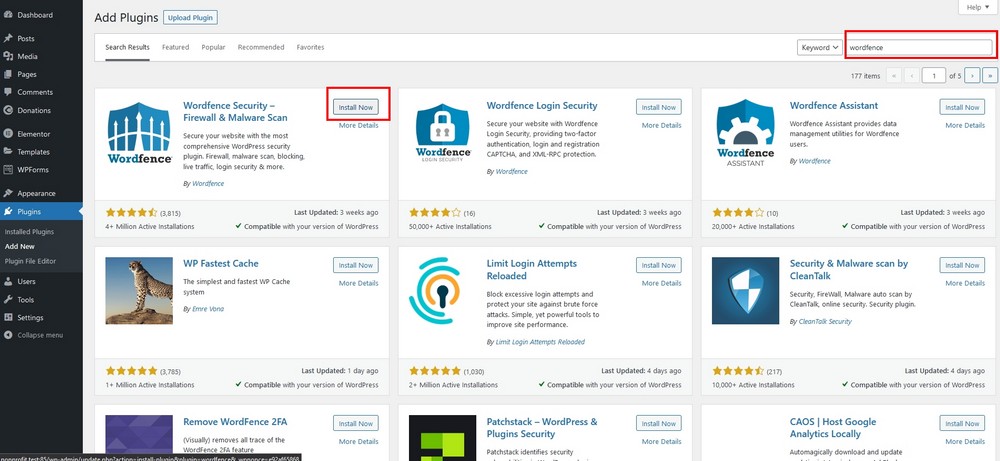Install CAOS Host Google Analytics Locally
This screenshot has width=1000, height=461.
tap(962, 423)
